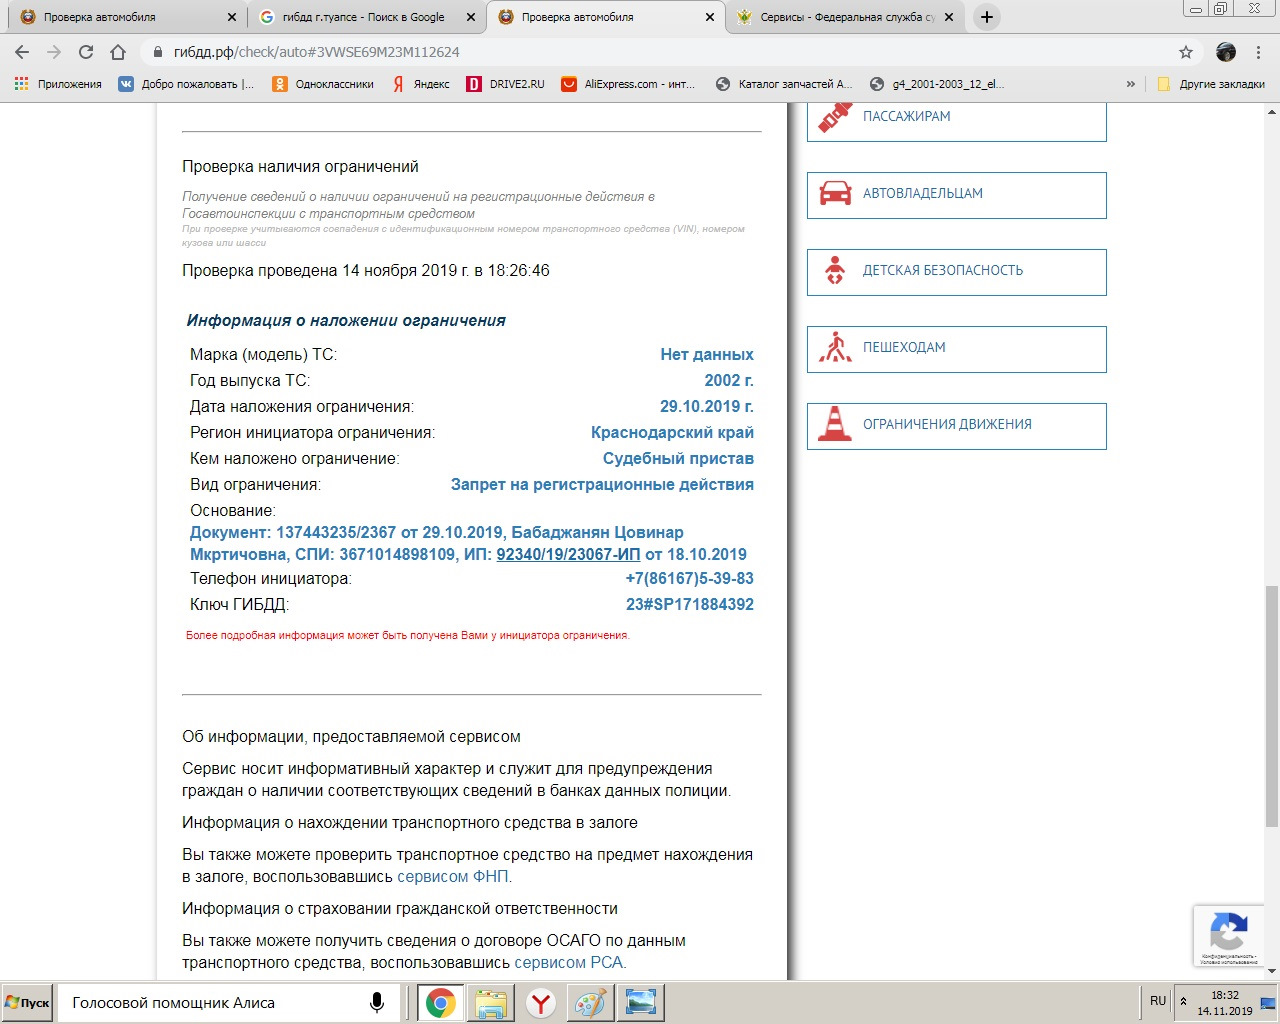Open the image viewer taskbar icon
This screenshot has height=1024, width=1280.
click(x=640, y=1003)
